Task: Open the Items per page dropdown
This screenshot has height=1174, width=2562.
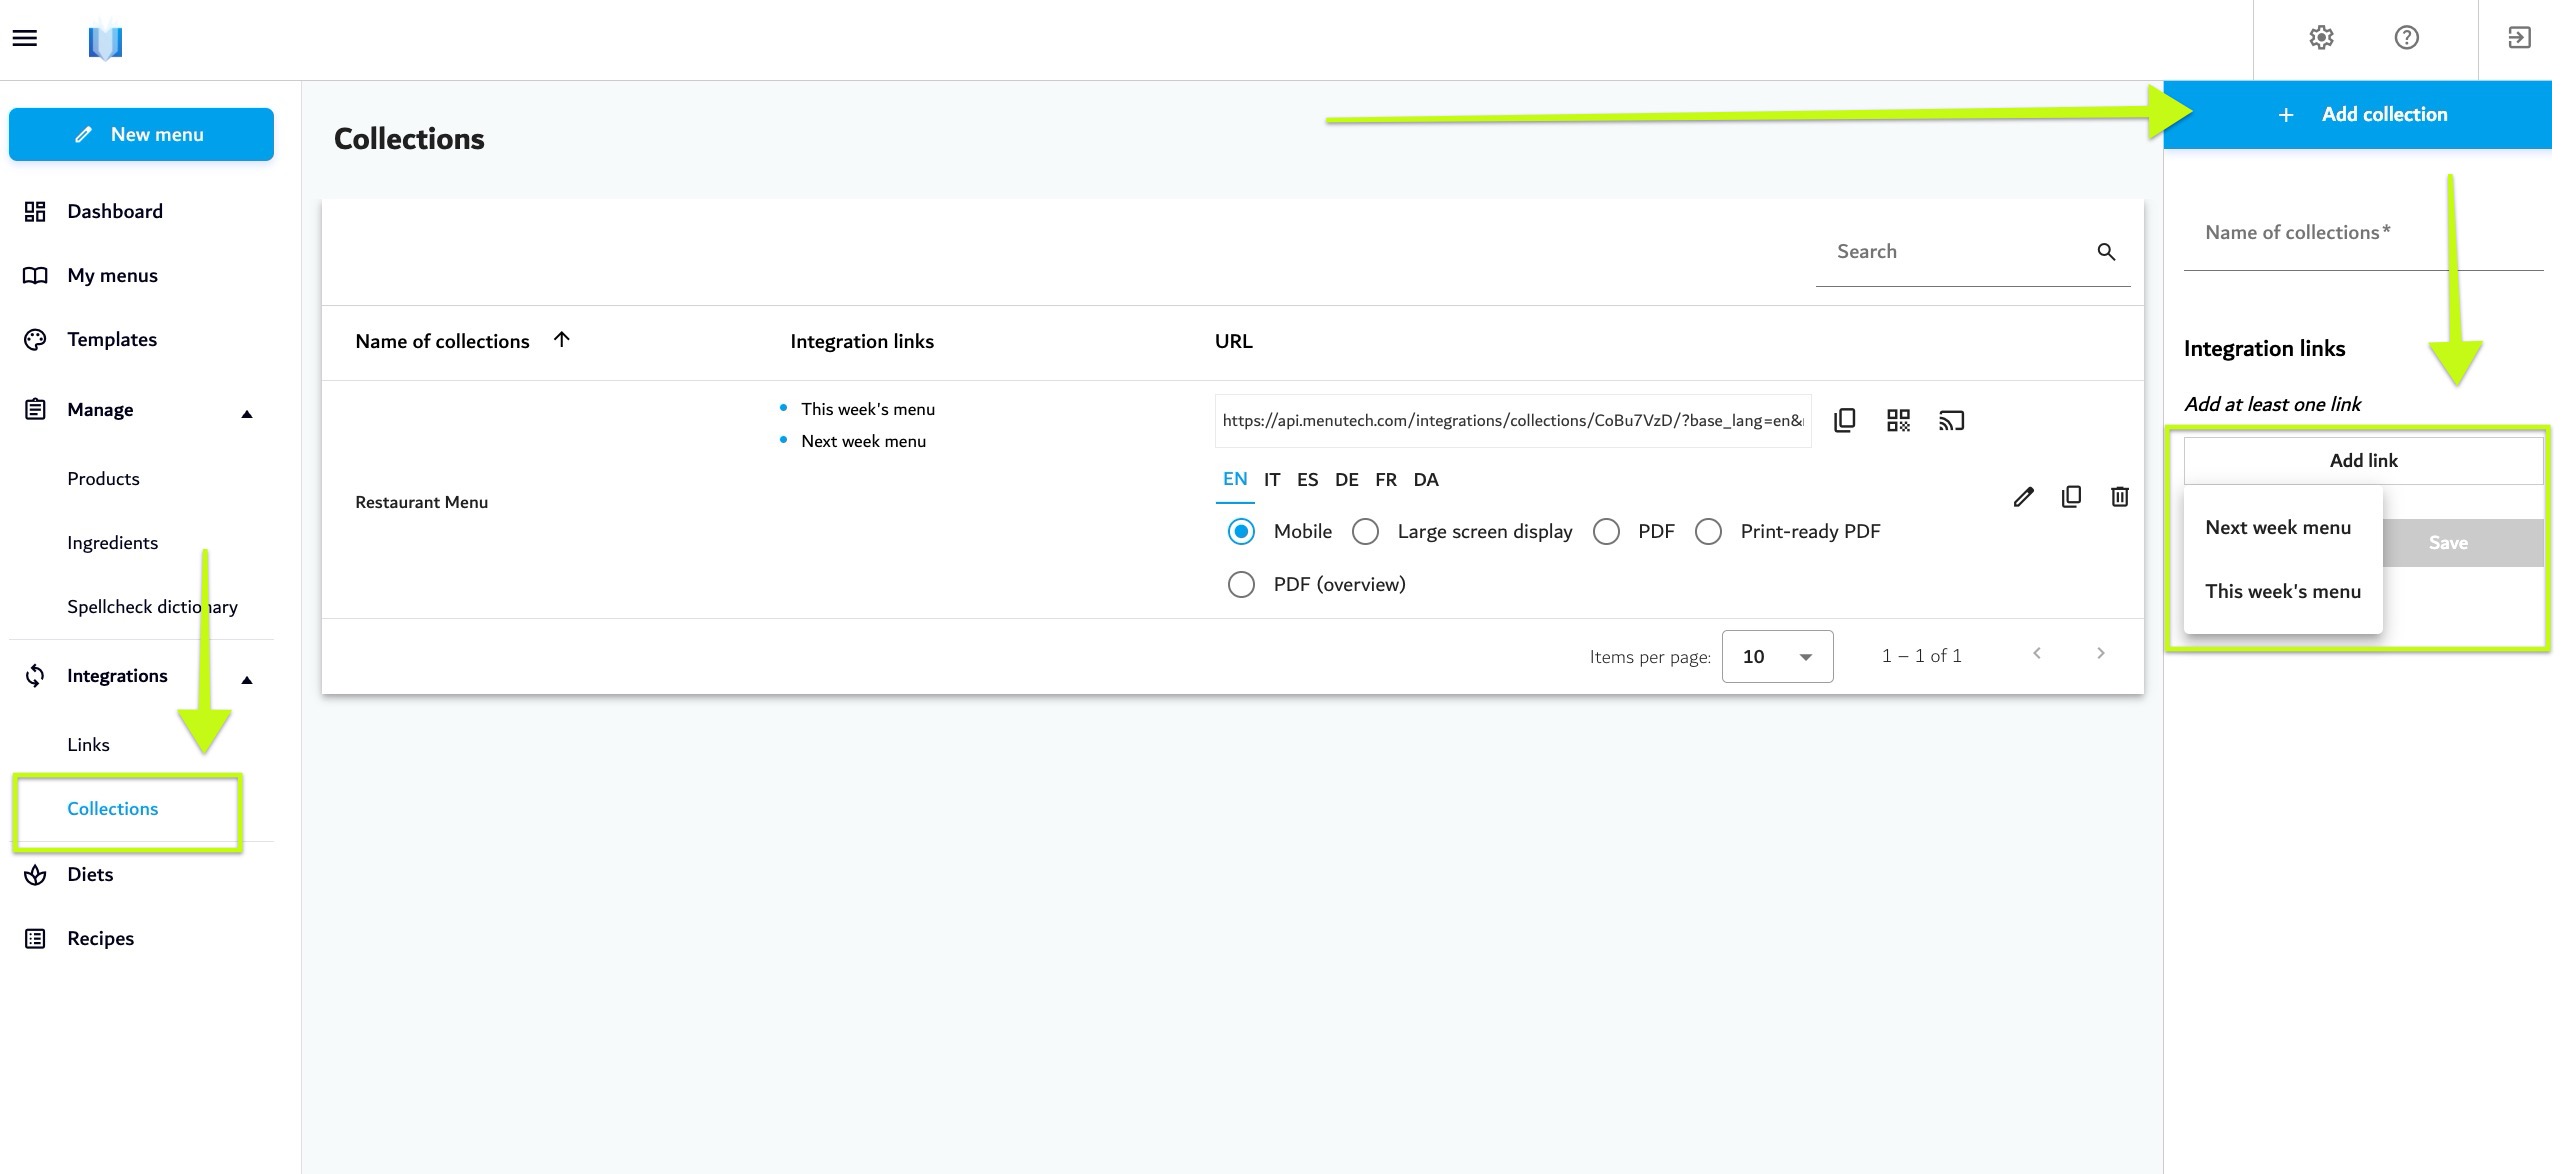Action: point(1777,656)
